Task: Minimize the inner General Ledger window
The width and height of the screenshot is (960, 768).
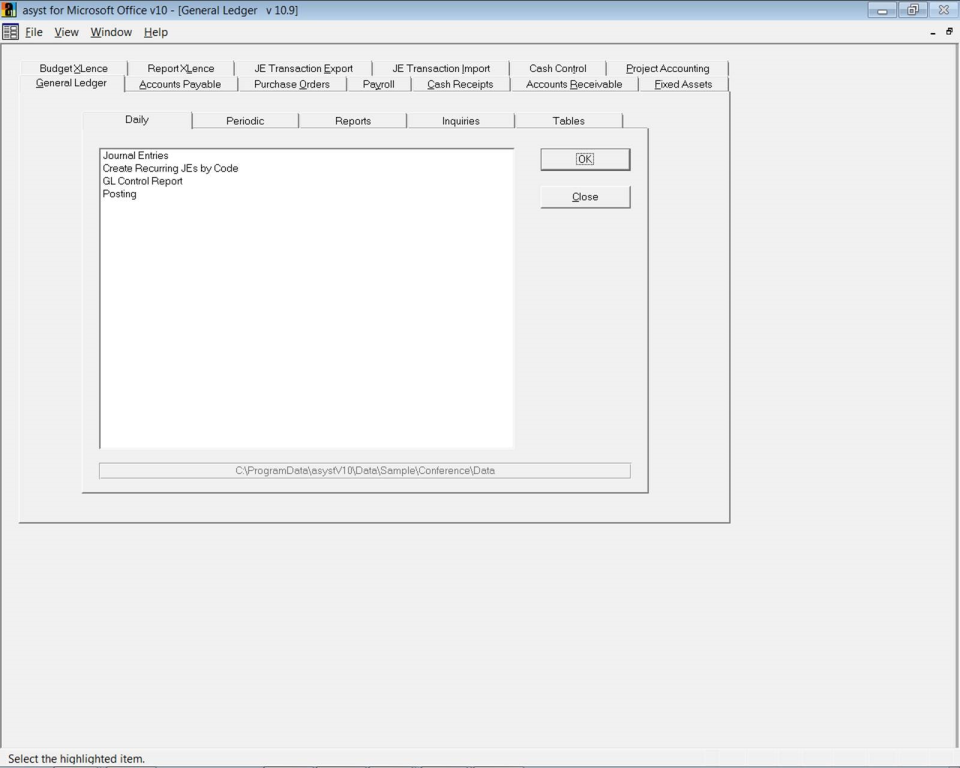Action: [932, 32]
